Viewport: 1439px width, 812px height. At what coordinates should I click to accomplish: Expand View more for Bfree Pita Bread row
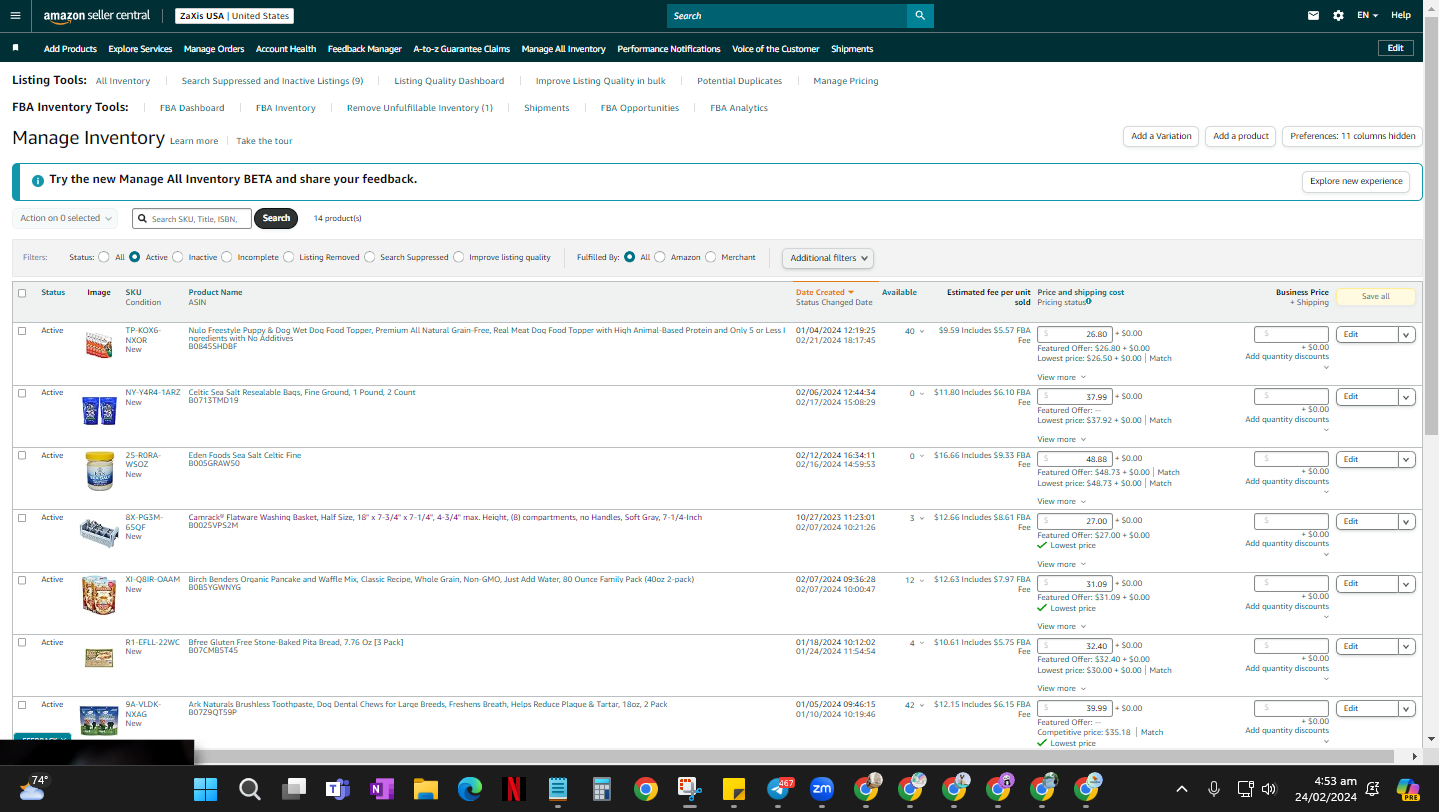[x=1061, y=689]
